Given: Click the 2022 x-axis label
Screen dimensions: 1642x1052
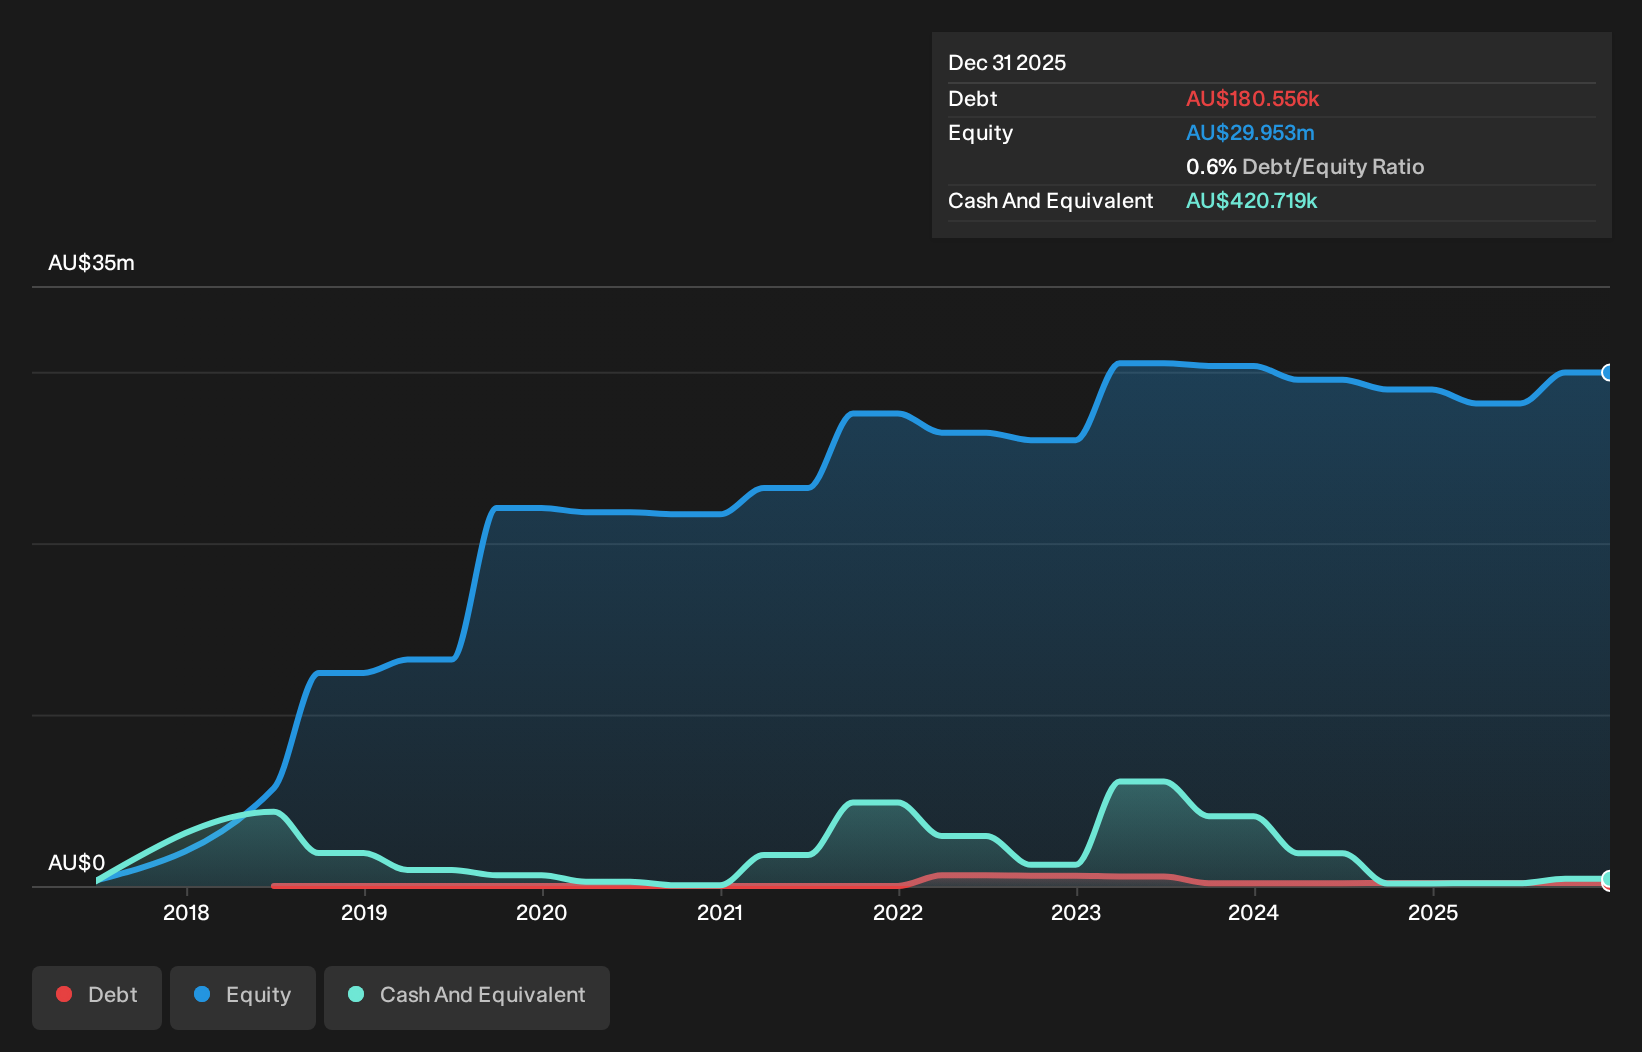Looking at the screenshot, I should (x=898, y=912).
